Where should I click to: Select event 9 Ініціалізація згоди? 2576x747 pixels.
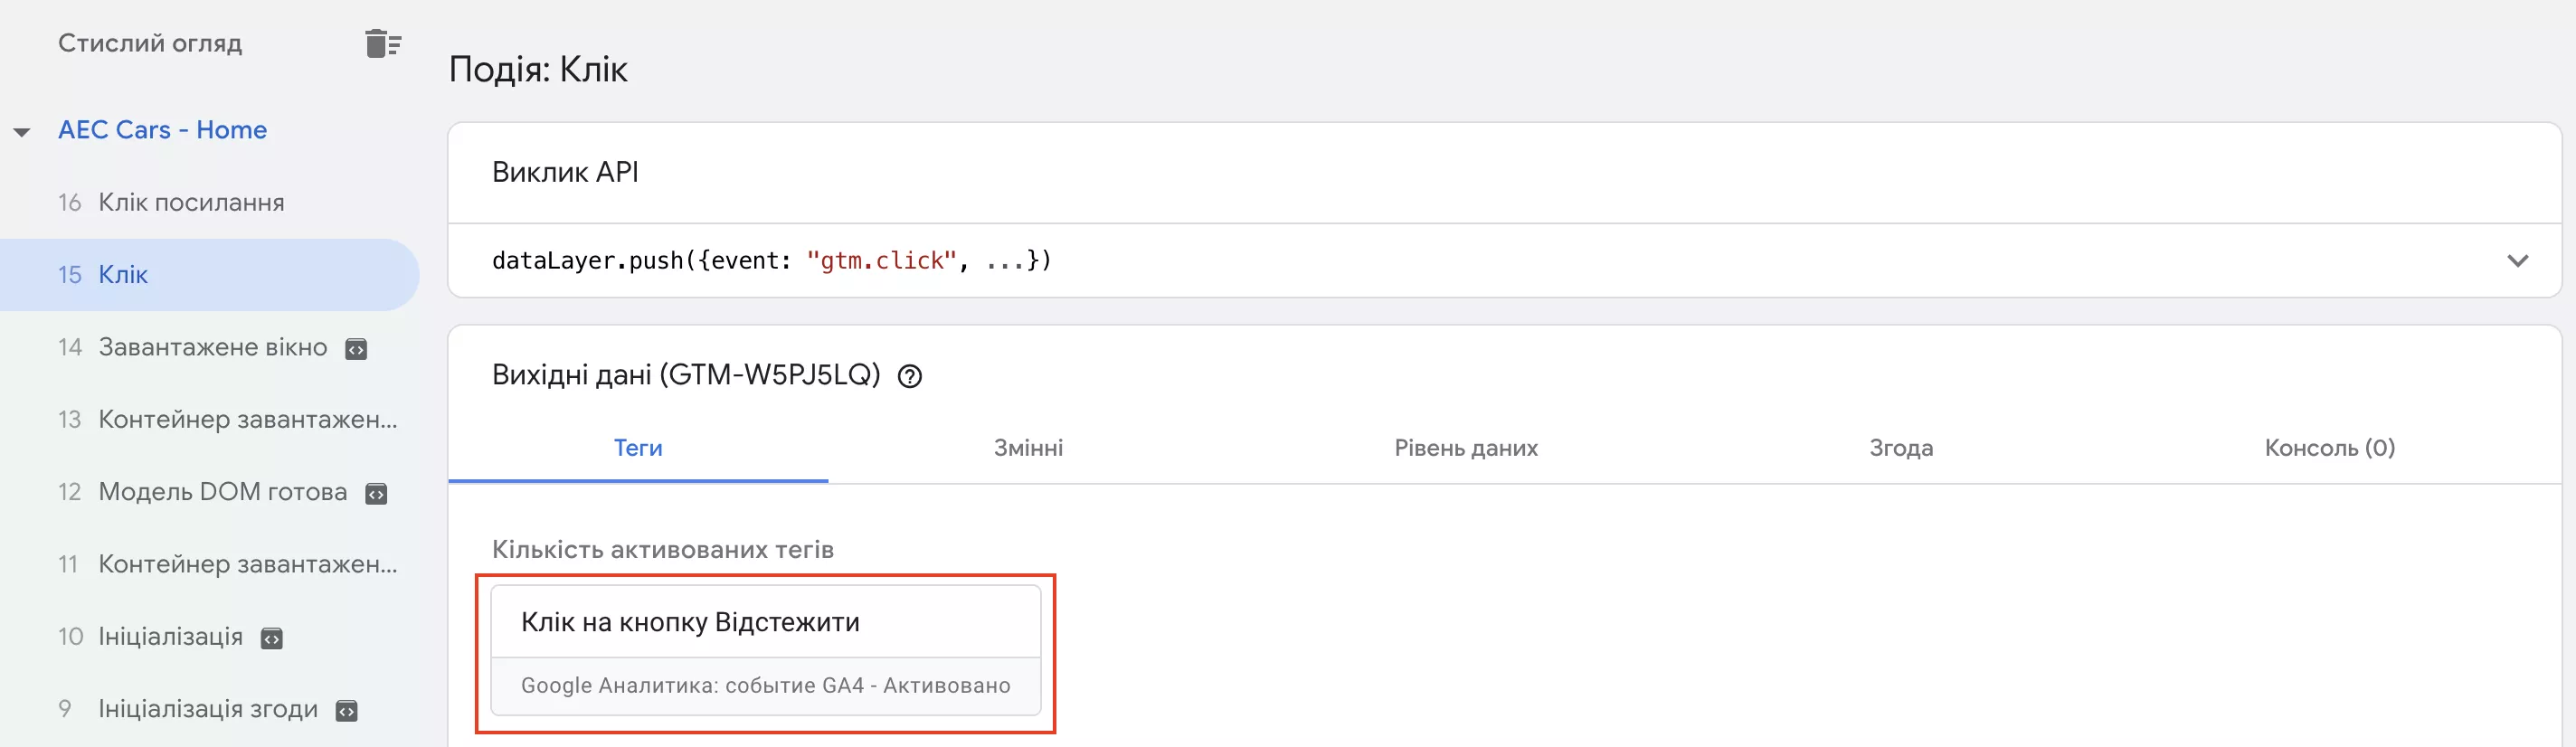click(210, 709)
